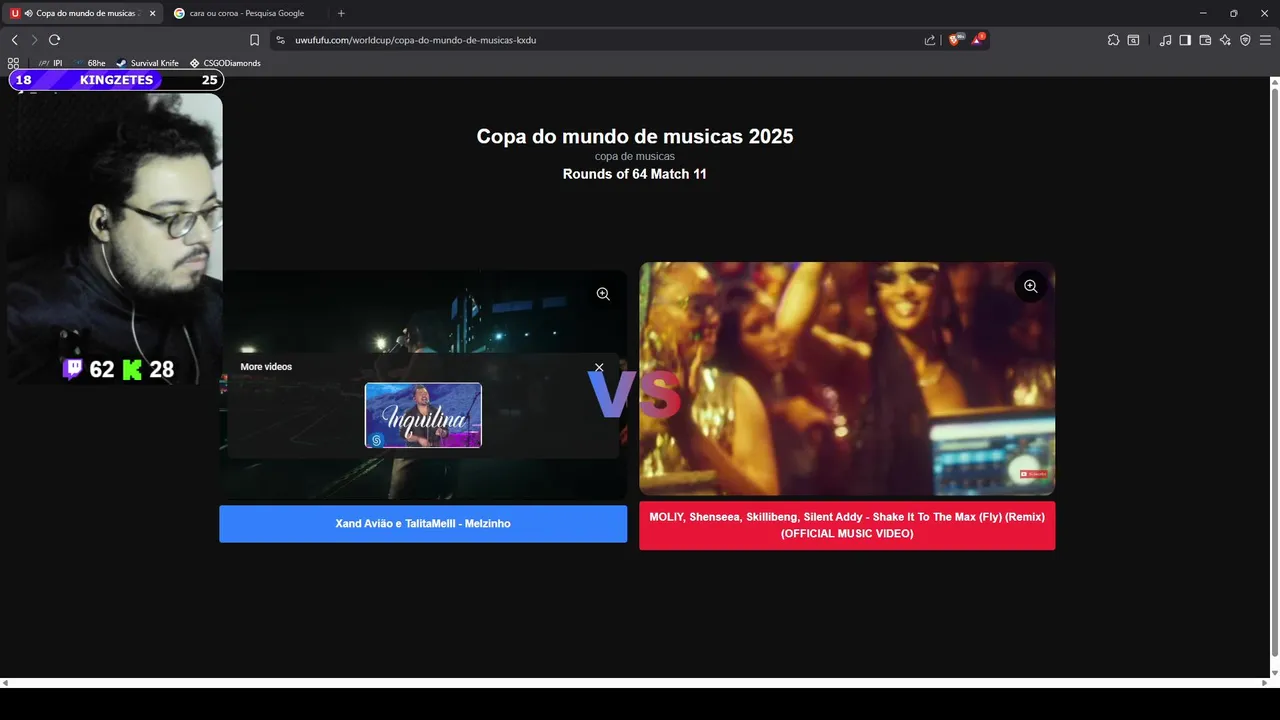Click the right music video player
This screenshot has width=1280, height=720.
pos(847,378)
